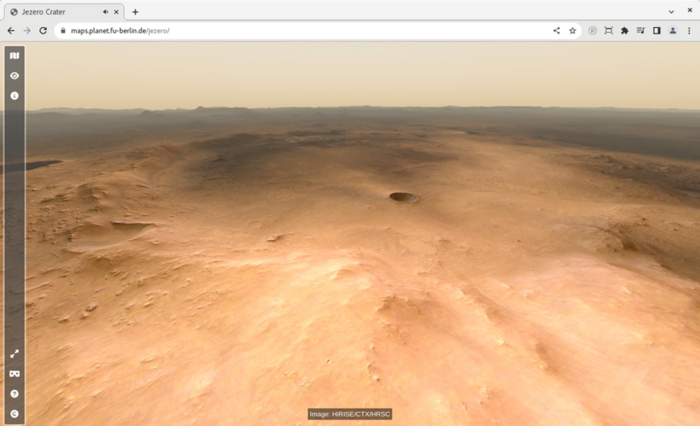Open the browser extensions puzzle icon
This screenshot has height=426, width=700.
[625, 31]
